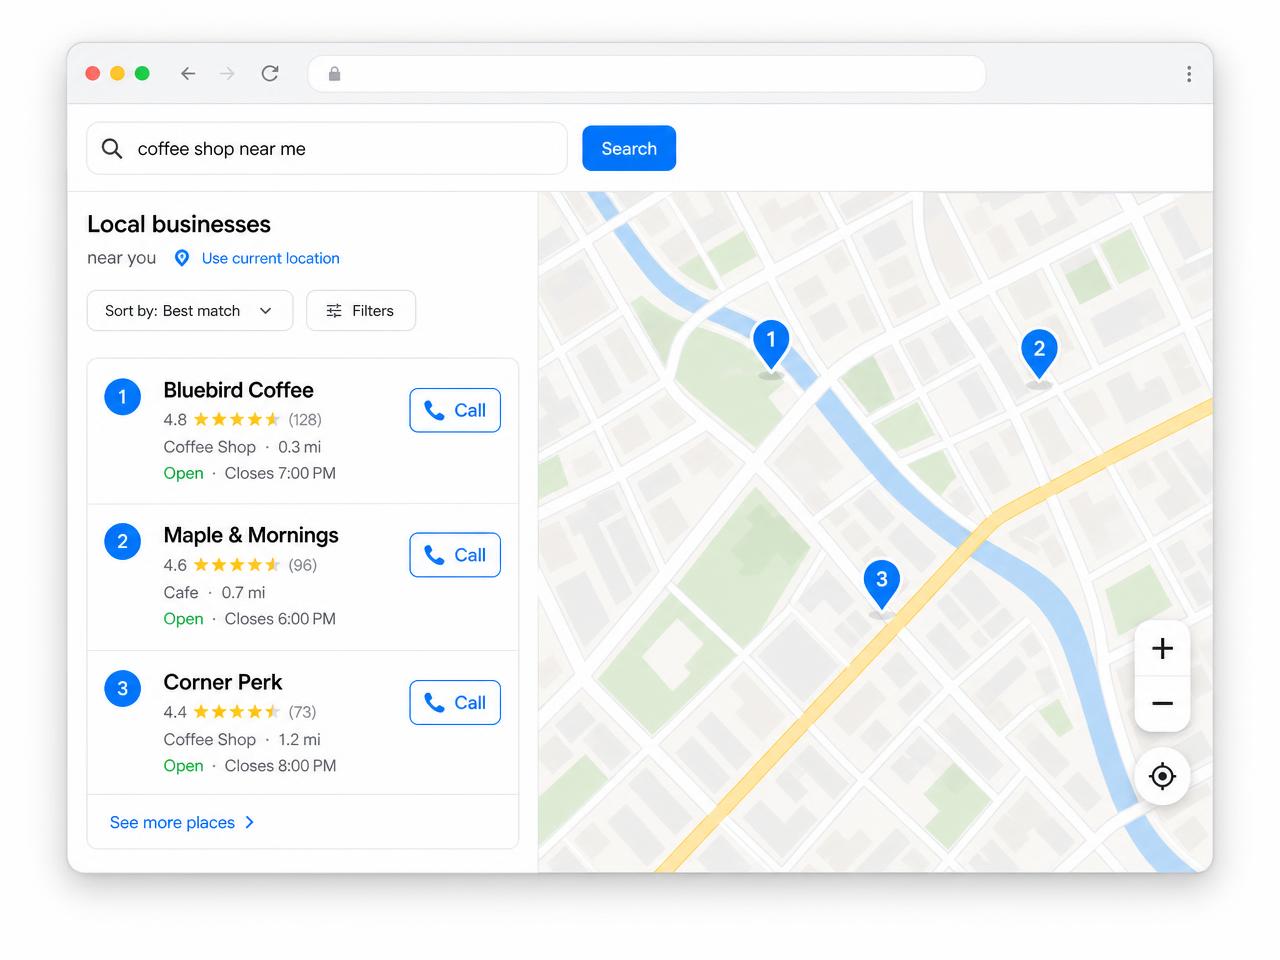Click the 4.8 rating number
Screen dimensions: 1280x960
(175, 419)
